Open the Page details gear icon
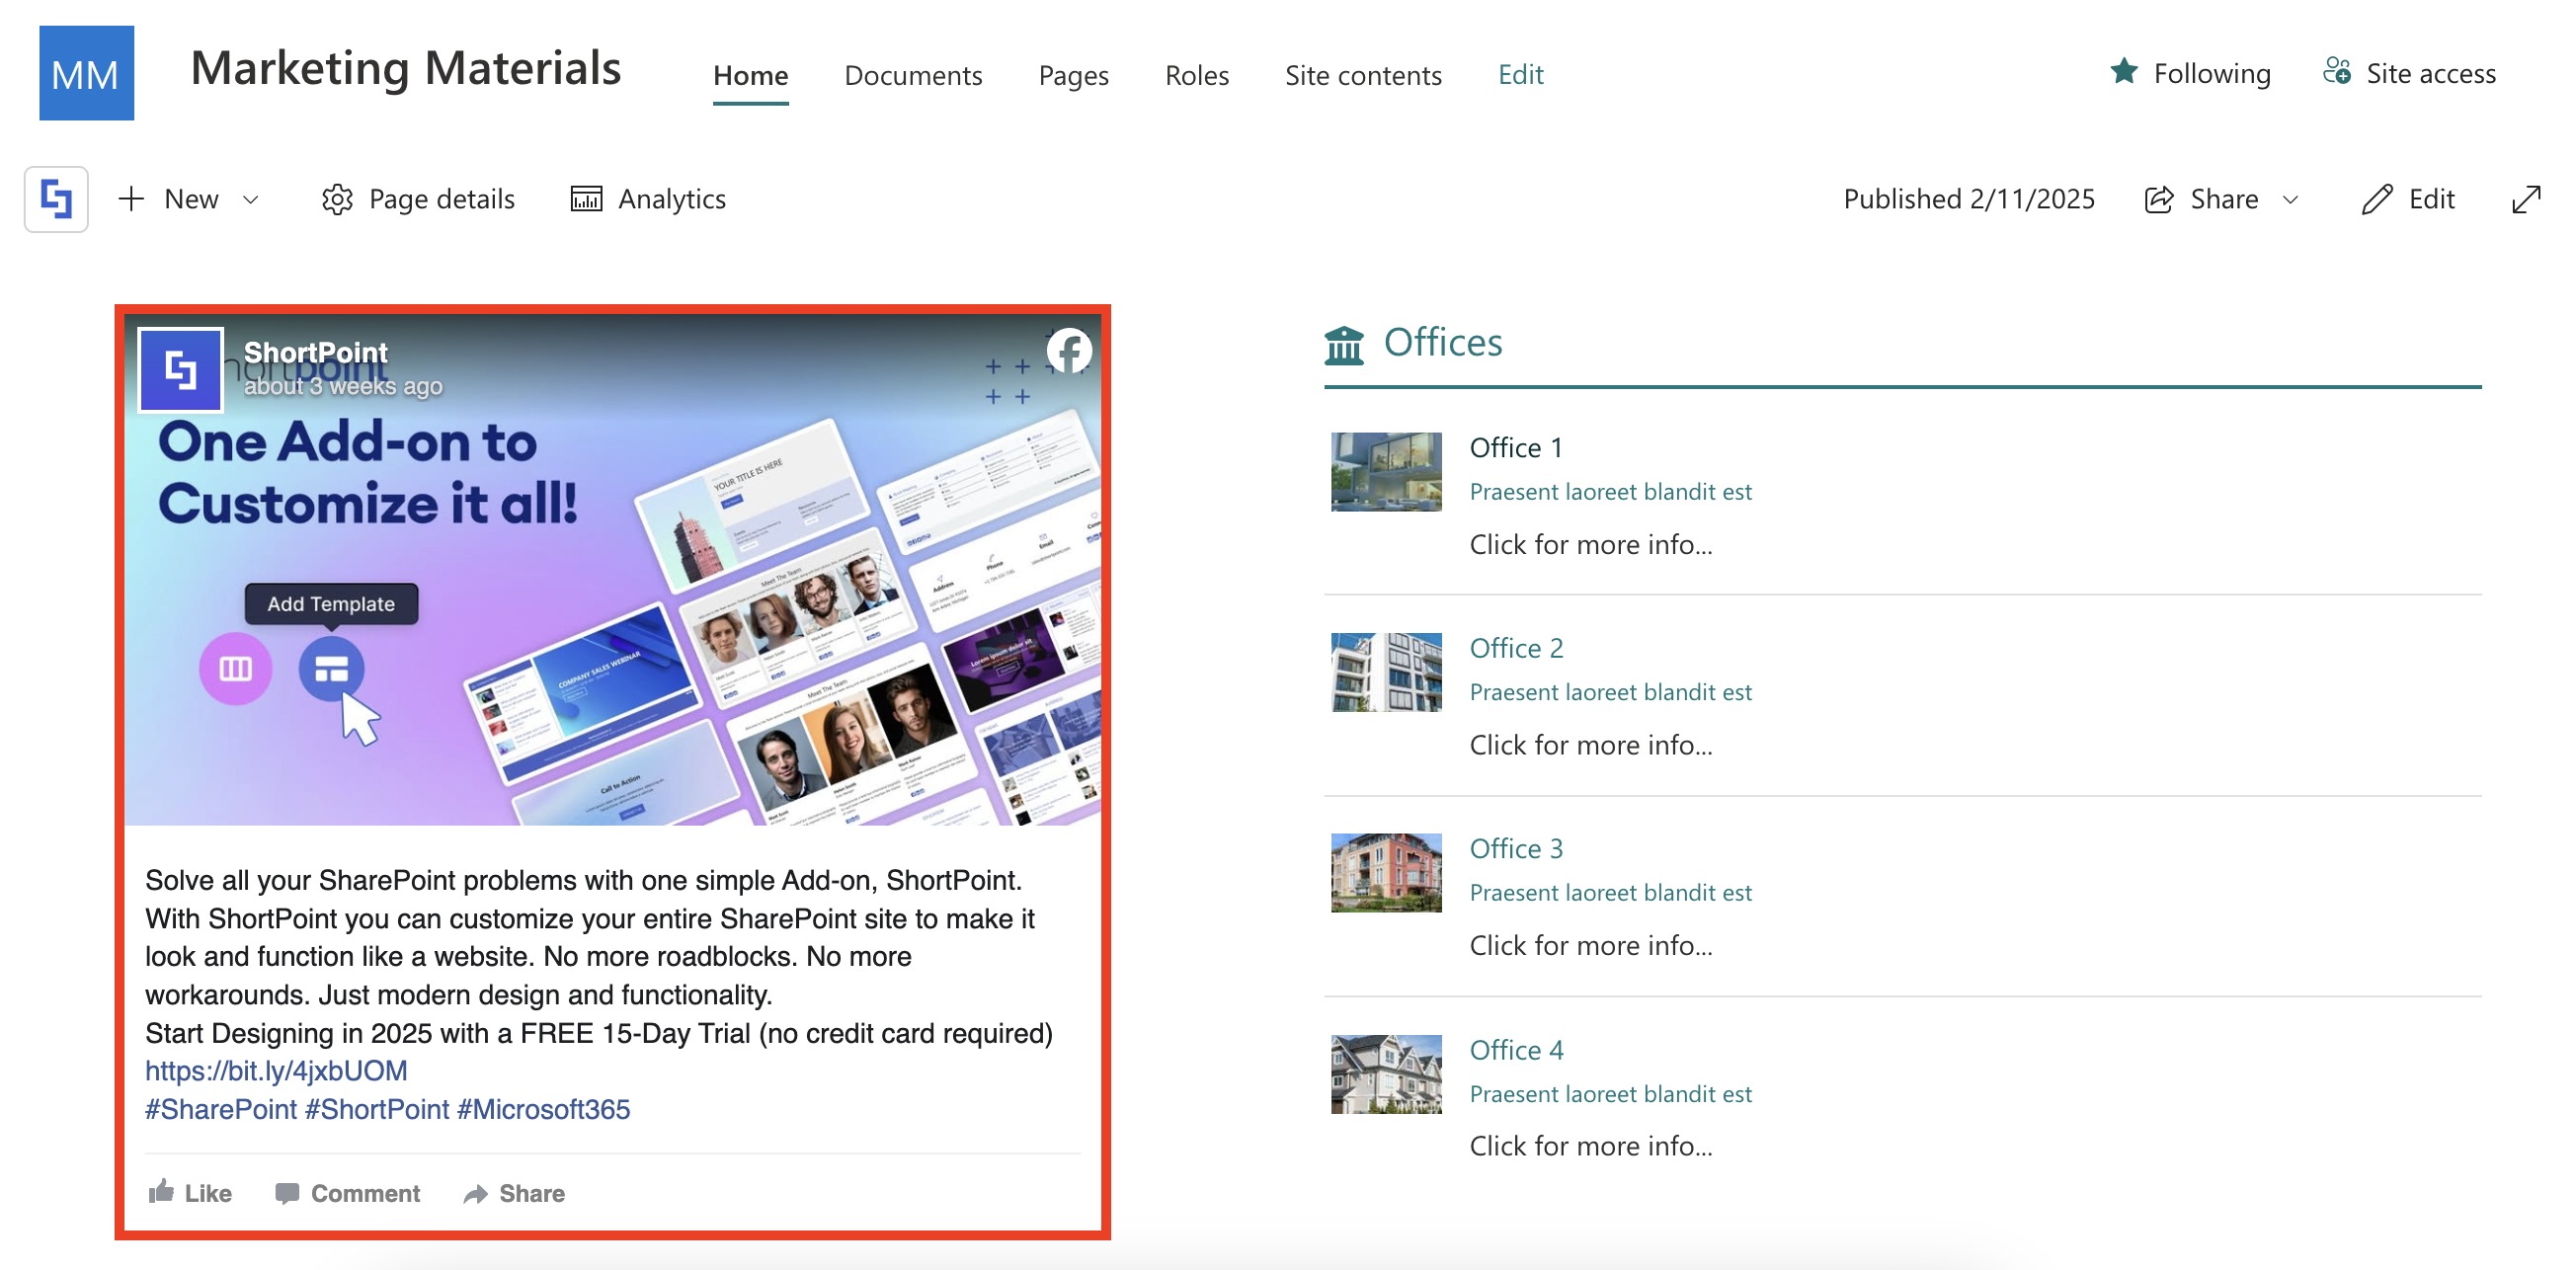2576x1270 pixels. click(x=337, y=199)
